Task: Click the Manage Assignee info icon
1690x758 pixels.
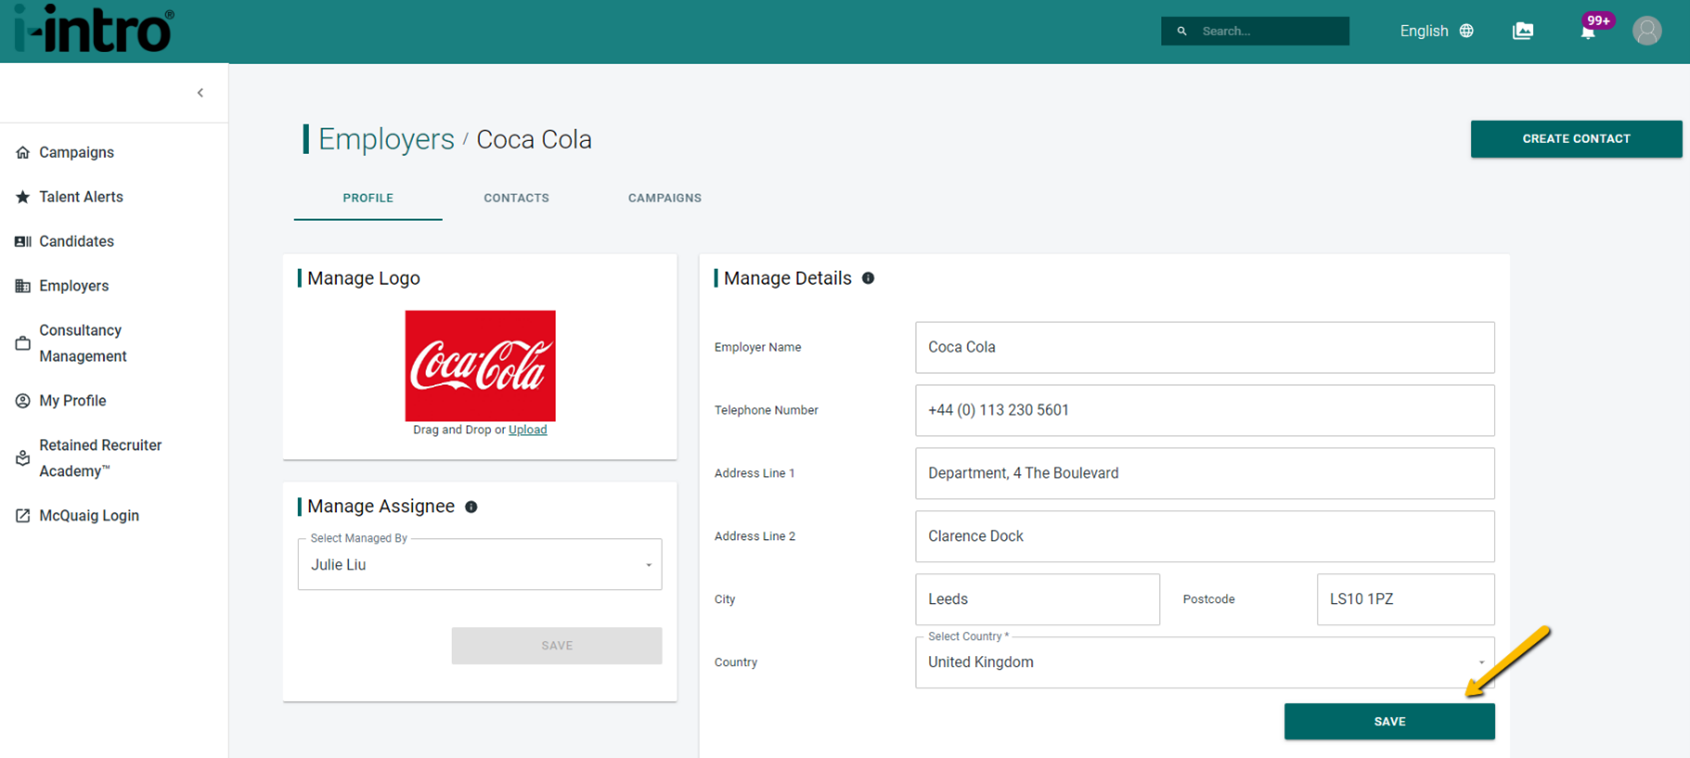Action: [x=471, y=507]
